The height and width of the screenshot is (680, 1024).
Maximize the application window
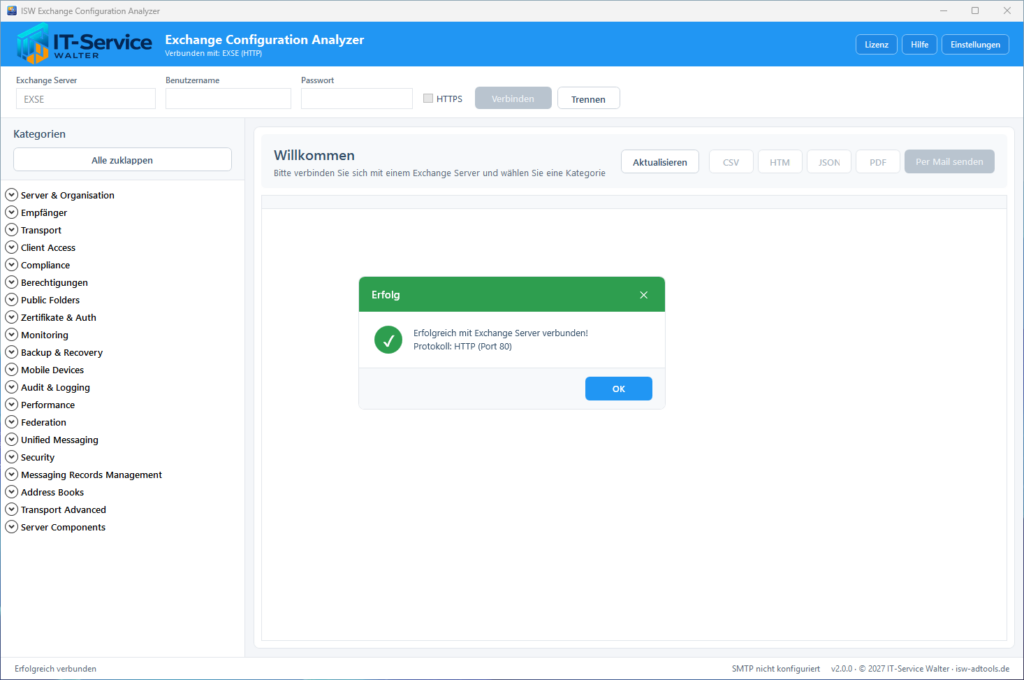[975, 10]
